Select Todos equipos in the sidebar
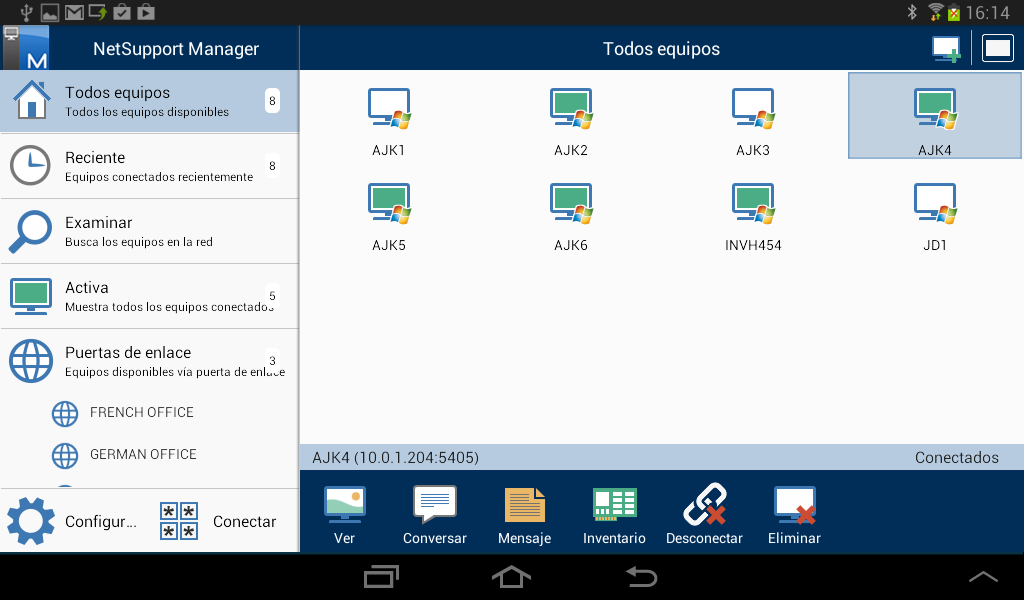 150,100
